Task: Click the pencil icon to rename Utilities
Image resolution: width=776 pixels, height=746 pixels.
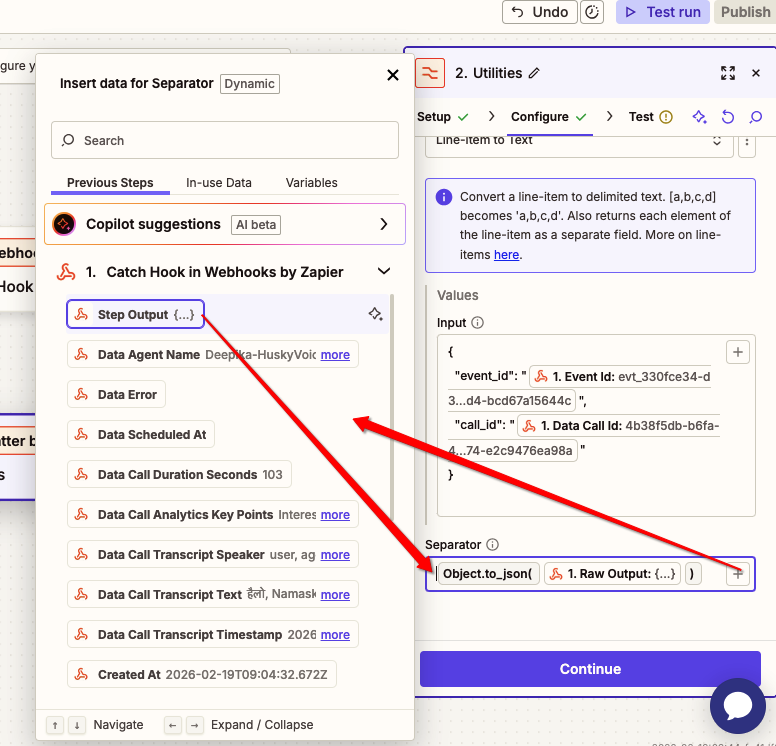Action: click(534, 73)
